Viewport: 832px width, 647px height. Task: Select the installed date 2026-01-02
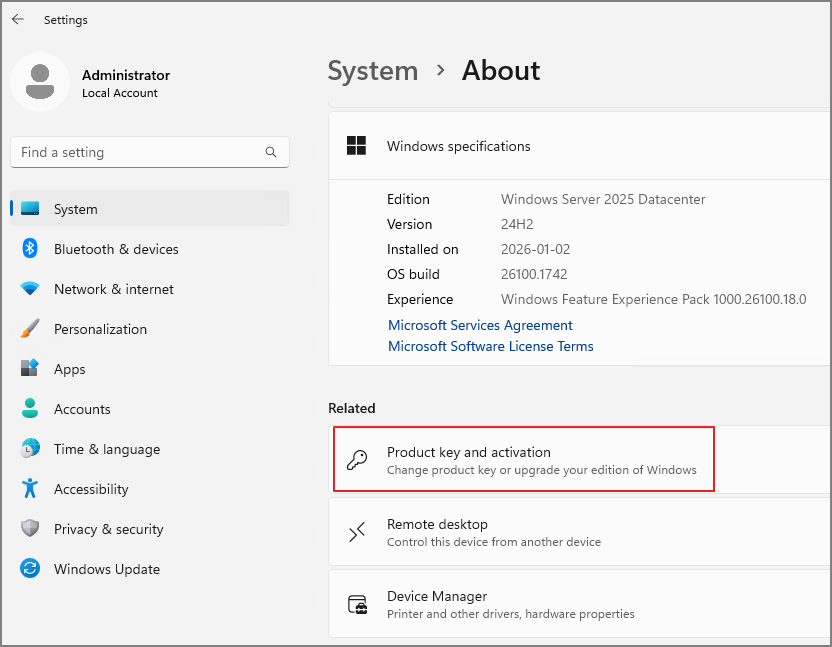535,249
